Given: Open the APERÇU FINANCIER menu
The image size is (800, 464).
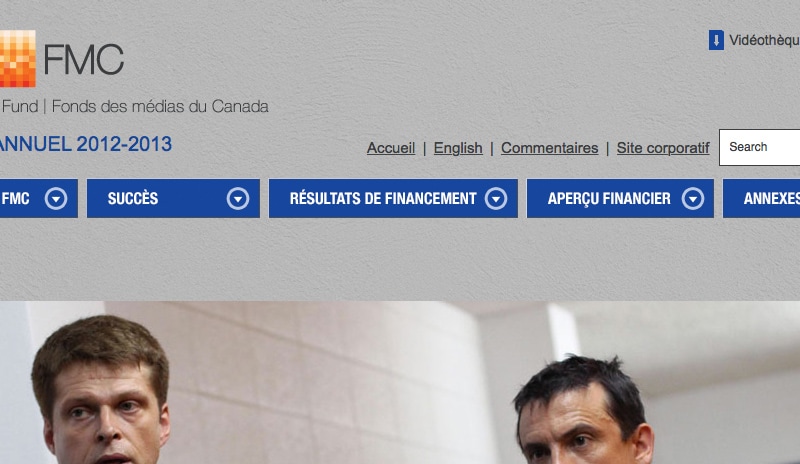Looking at the screenshot, I should coord(620,199).
